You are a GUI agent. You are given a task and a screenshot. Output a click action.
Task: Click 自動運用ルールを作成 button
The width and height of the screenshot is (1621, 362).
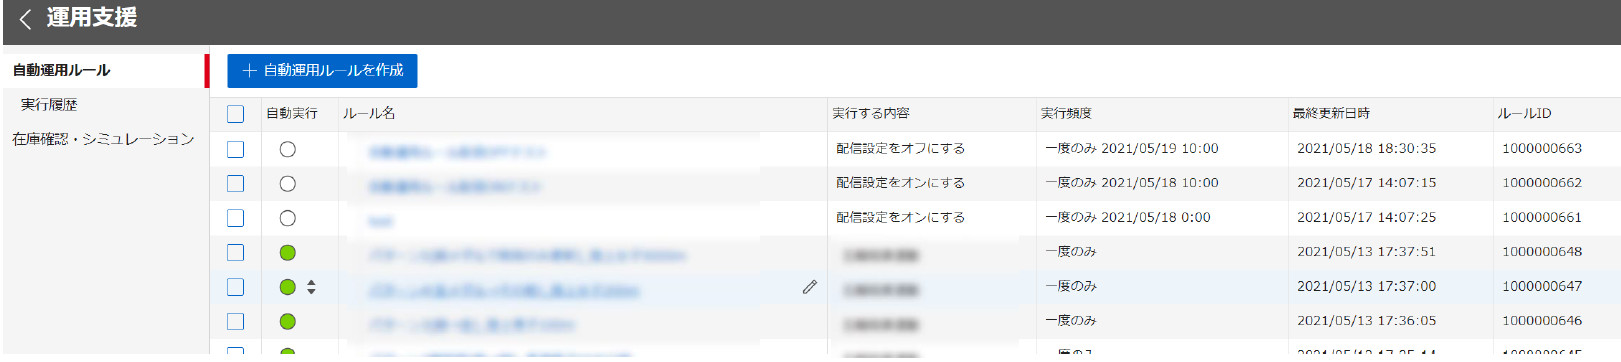322,71
